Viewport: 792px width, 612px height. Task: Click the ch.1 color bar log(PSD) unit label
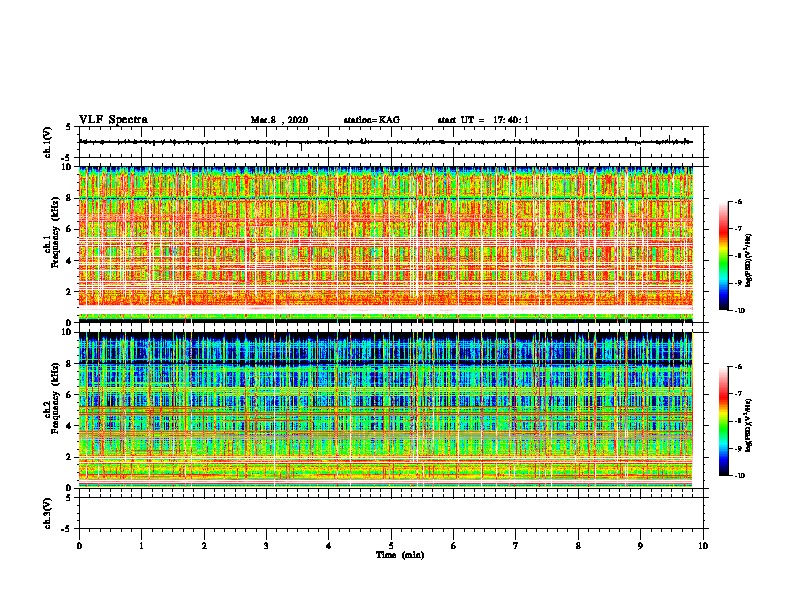tap(749, 261)
